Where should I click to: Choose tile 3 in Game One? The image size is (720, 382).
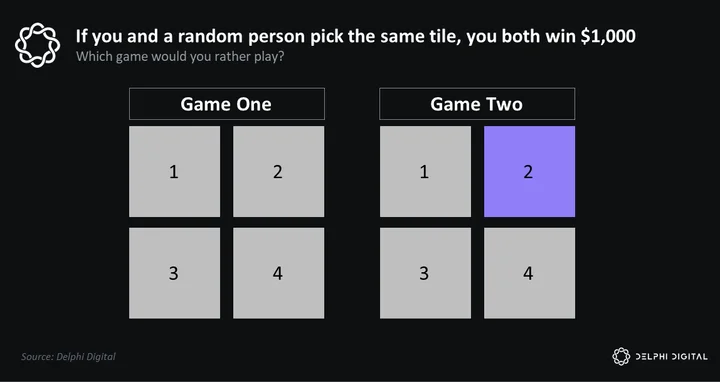[174, 273]
